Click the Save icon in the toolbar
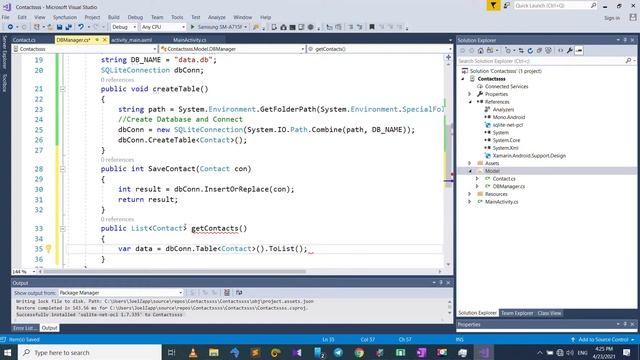The width and height of the screenshot is (640, 360). [60, 27]
